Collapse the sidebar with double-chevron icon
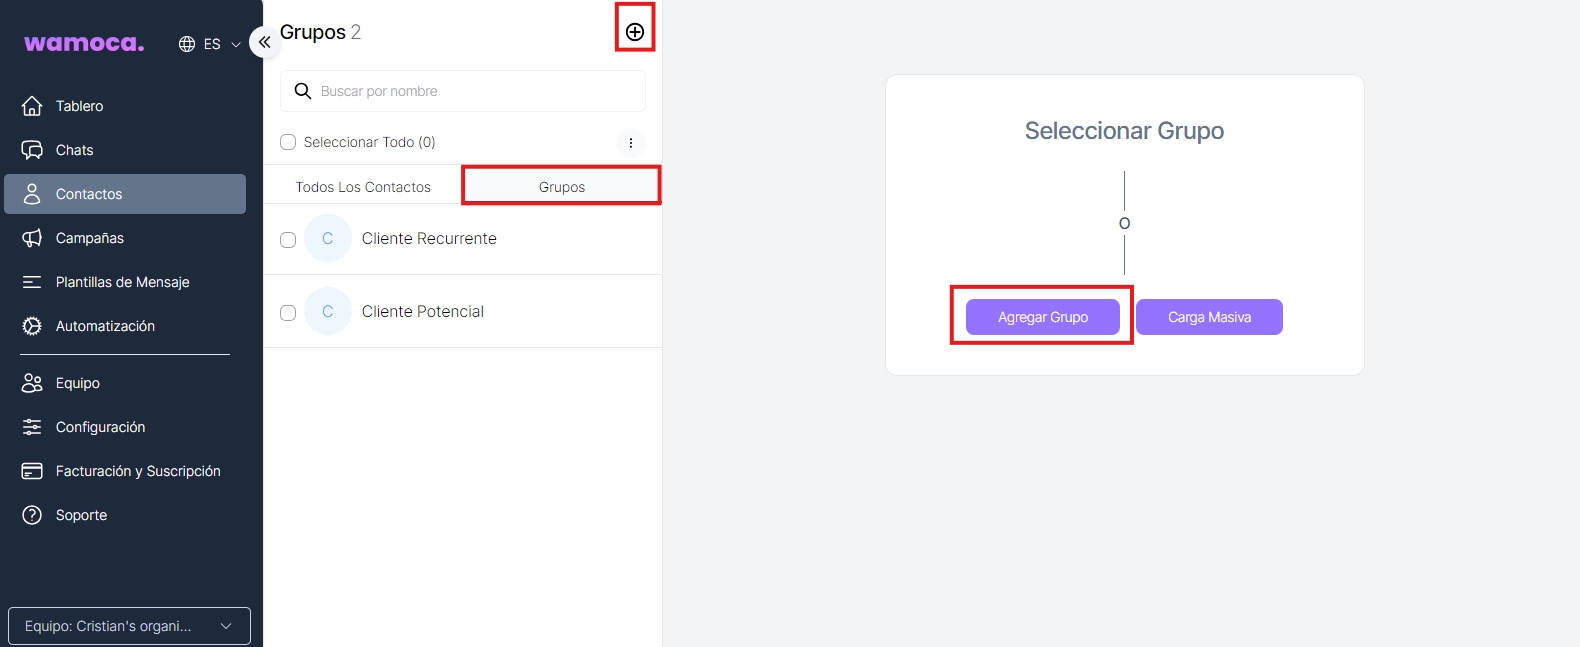 point(264,42)
